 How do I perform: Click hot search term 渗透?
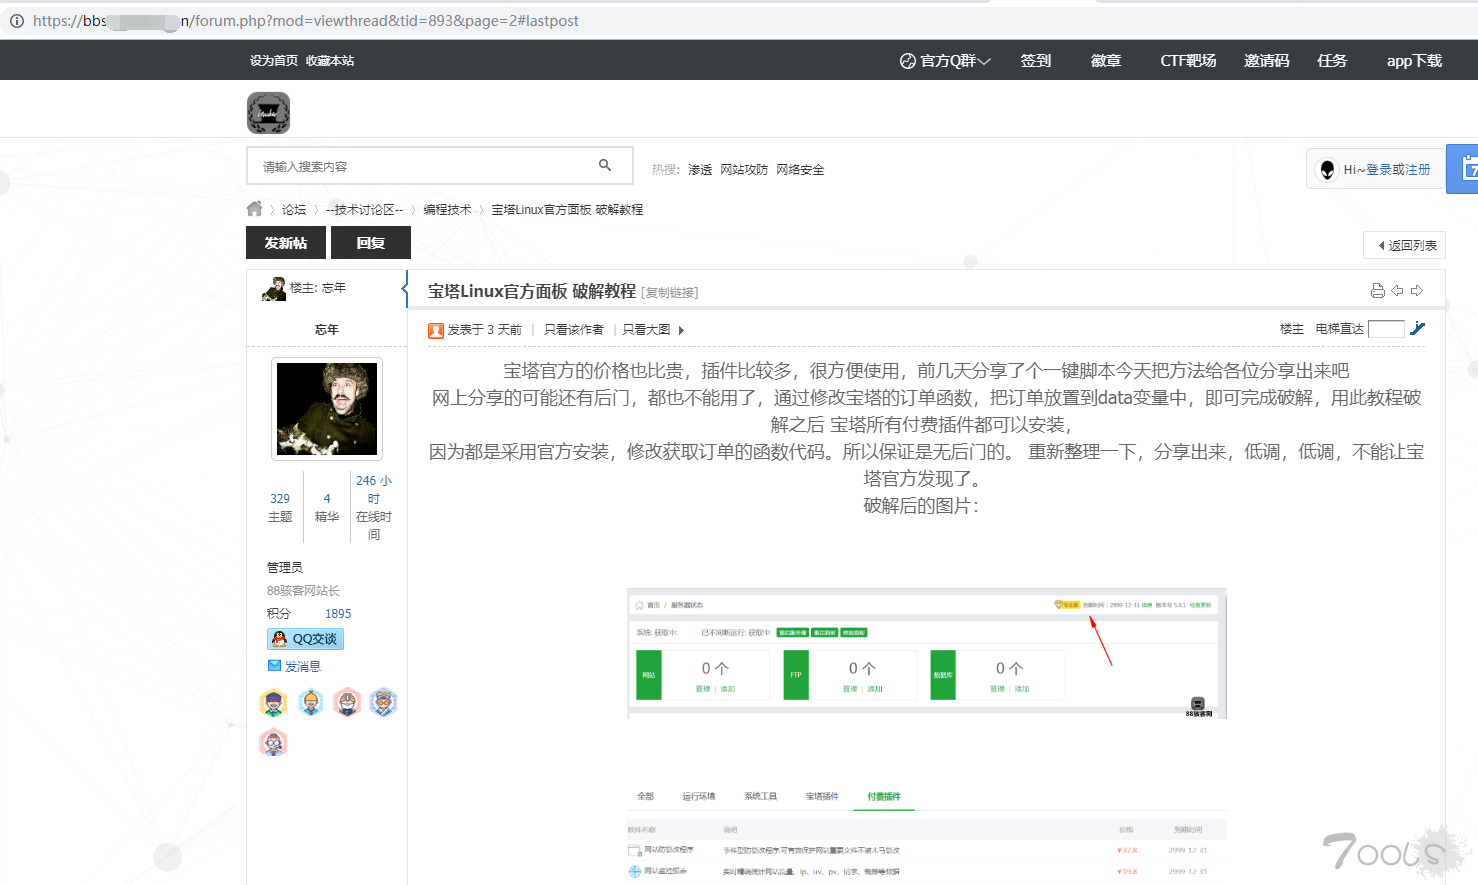(x=700, y=170)
